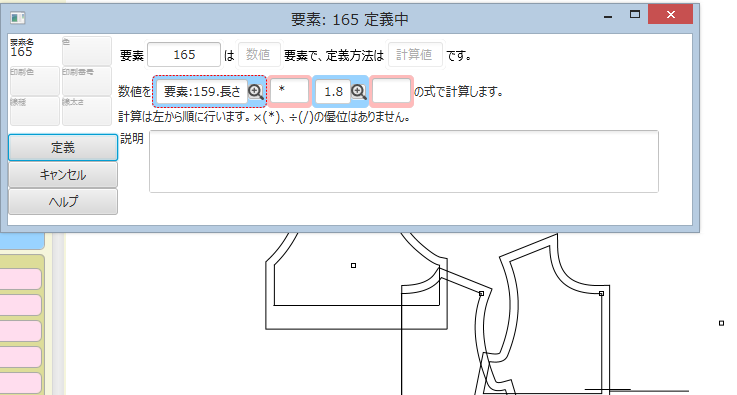Maximize the 要素: 165 定義中 dialog
This screenshot has width=737, height=395.
(x=635, y=15)
